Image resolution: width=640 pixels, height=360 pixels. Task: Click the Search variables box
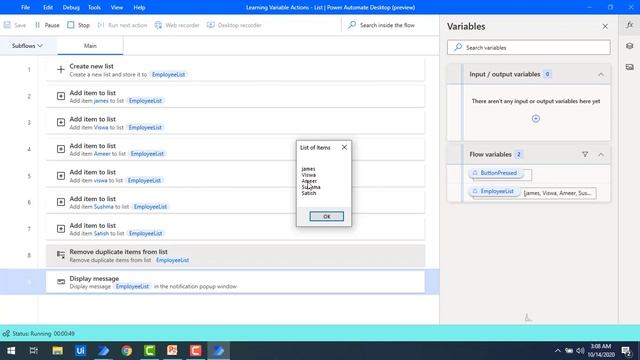pos(529,47)
